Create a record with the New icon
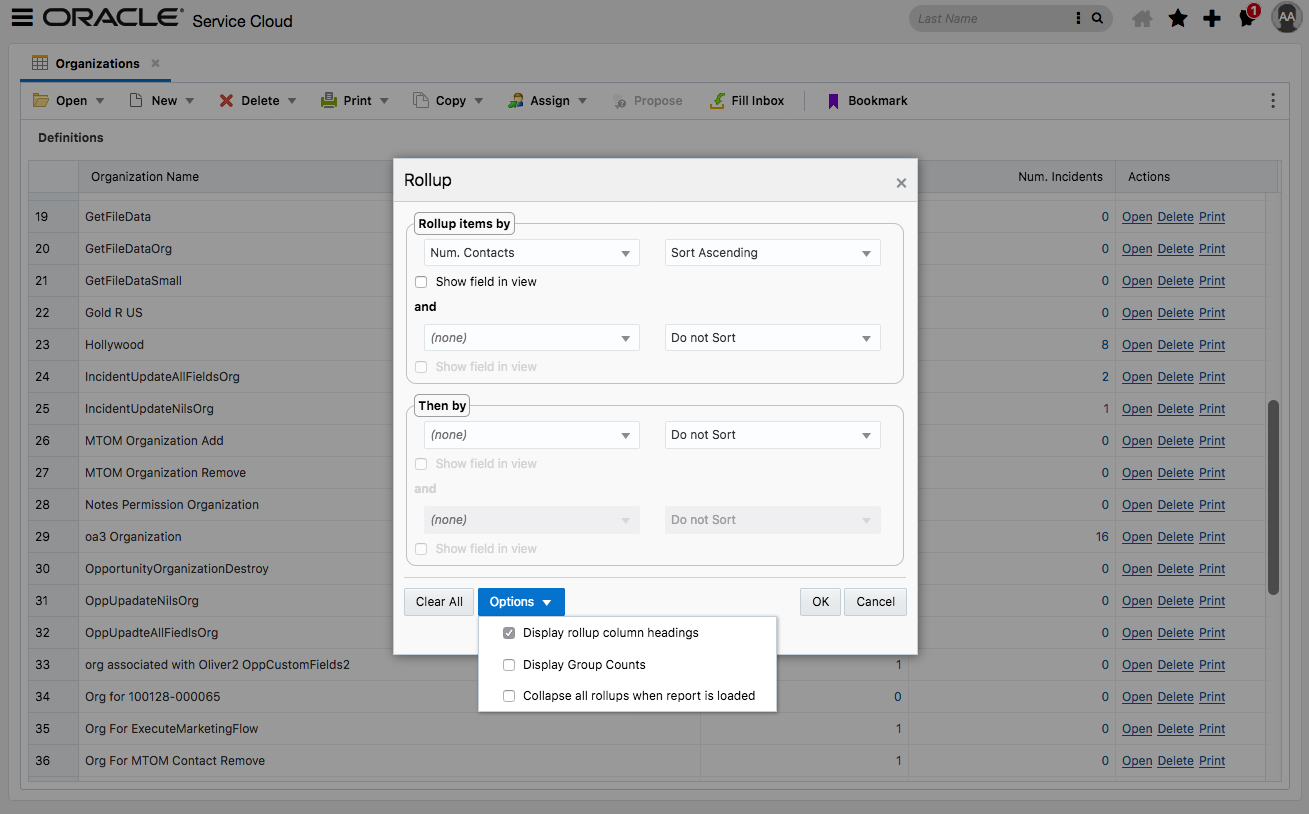The image size is (1309, 814). 137,100
